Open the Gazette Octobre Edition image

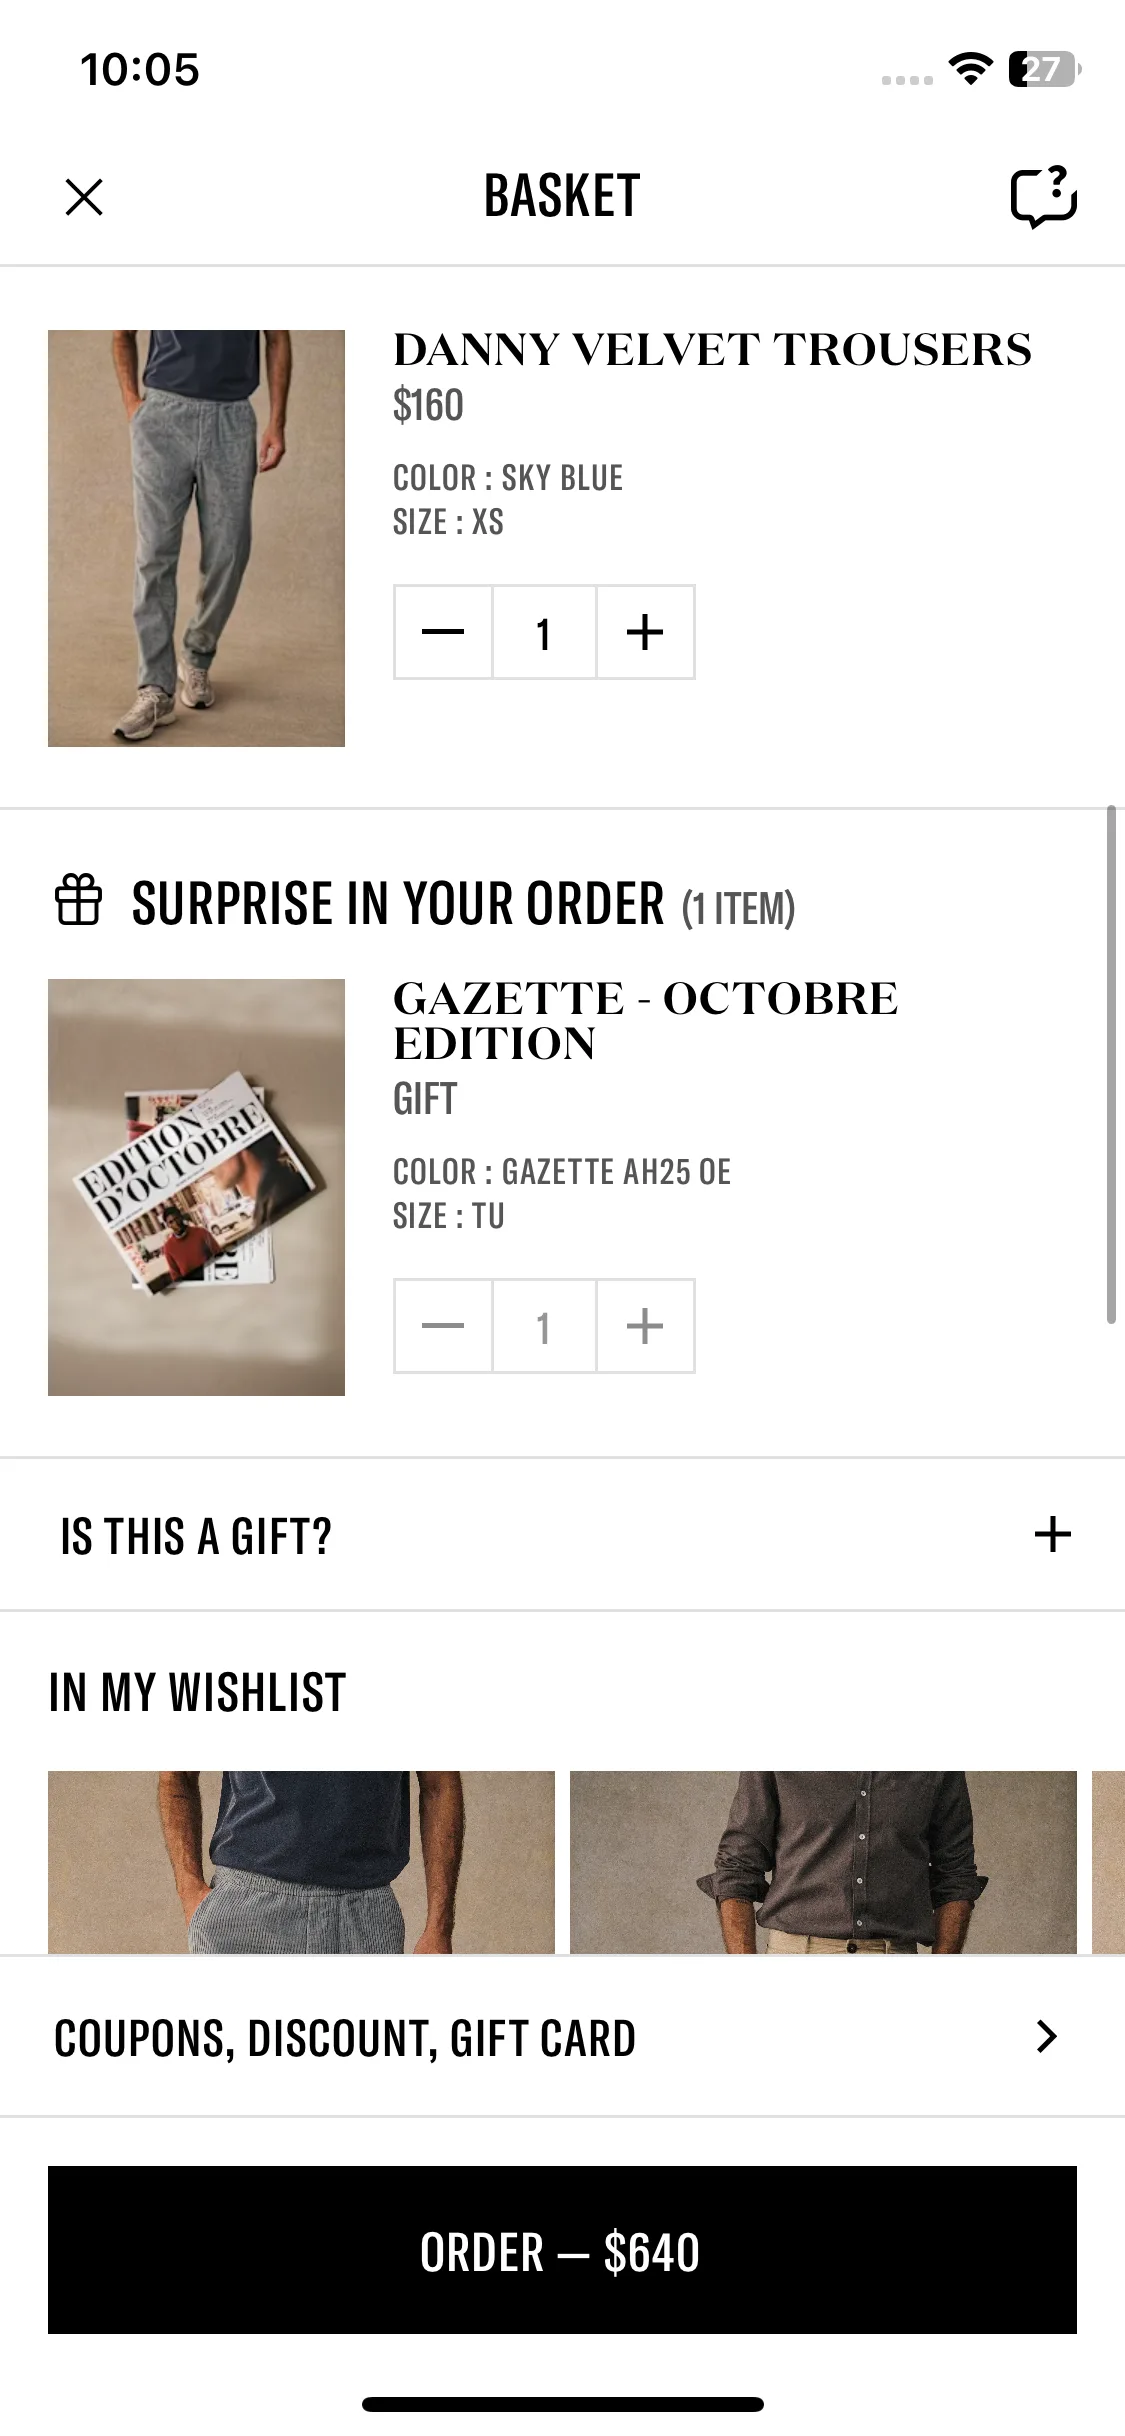click(x=196, y=1187)
